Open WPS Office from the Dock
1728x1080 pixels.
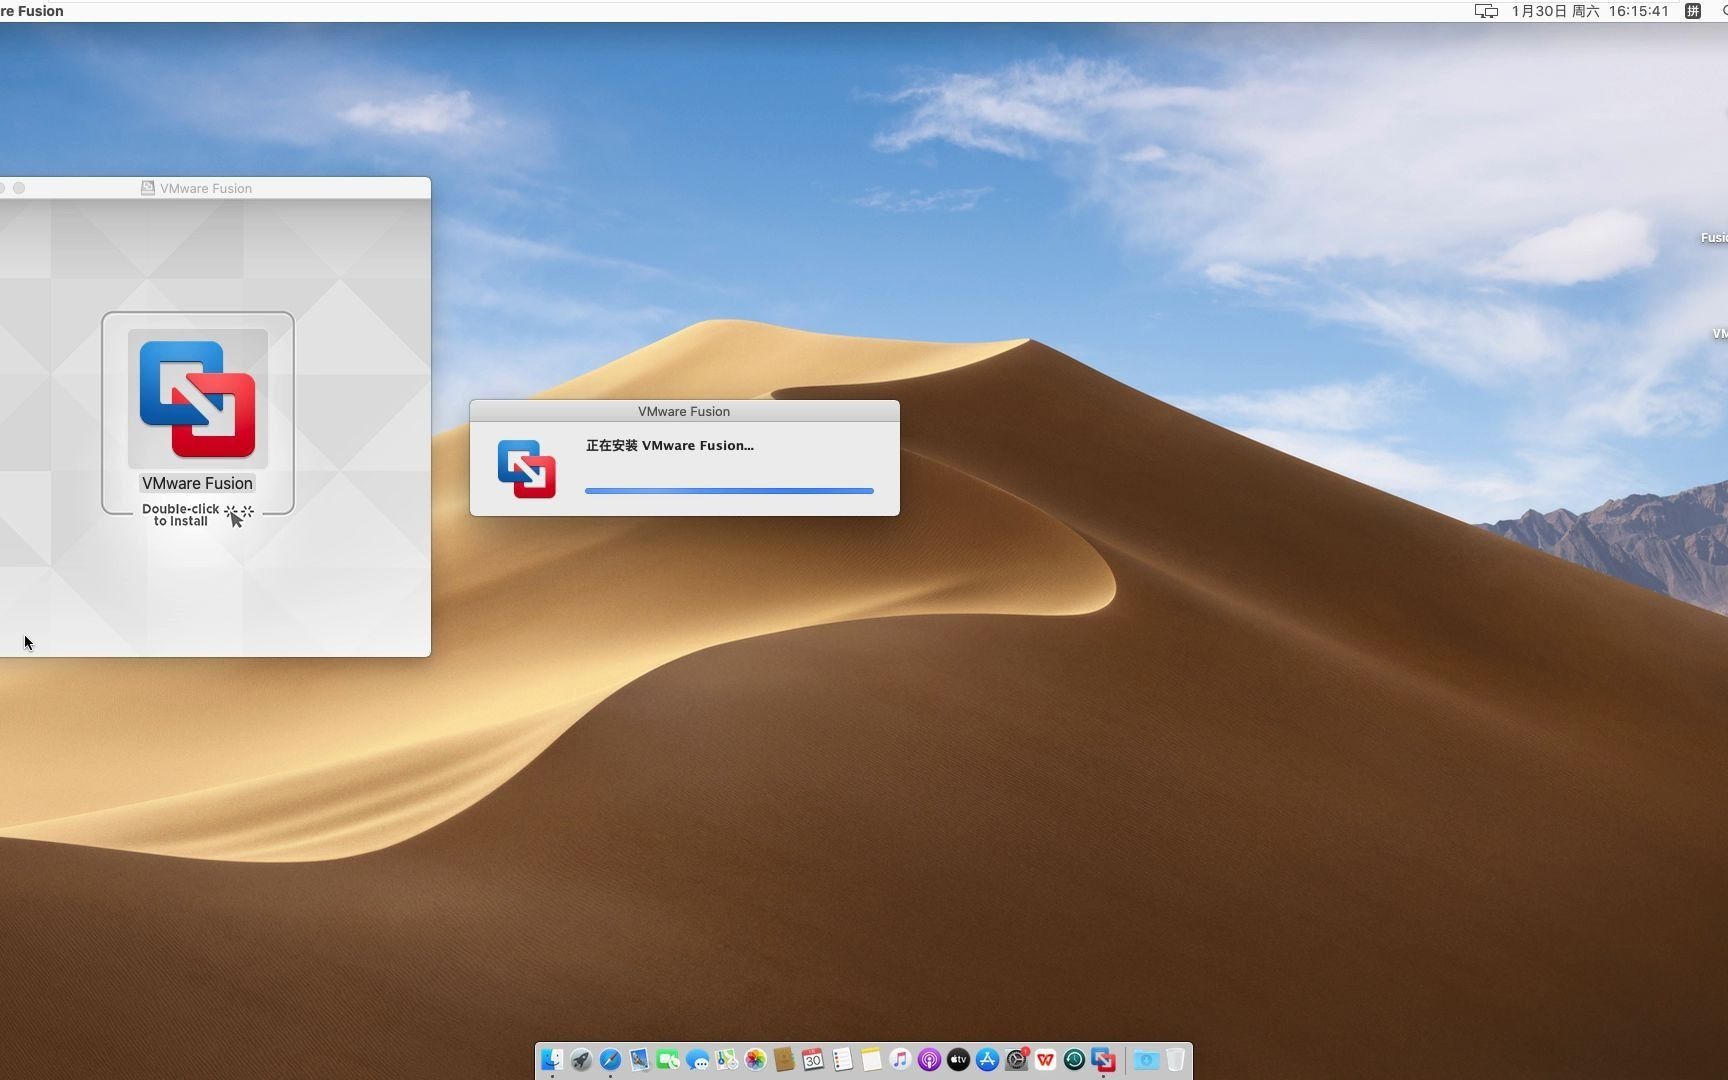tap(1045, 1060)
